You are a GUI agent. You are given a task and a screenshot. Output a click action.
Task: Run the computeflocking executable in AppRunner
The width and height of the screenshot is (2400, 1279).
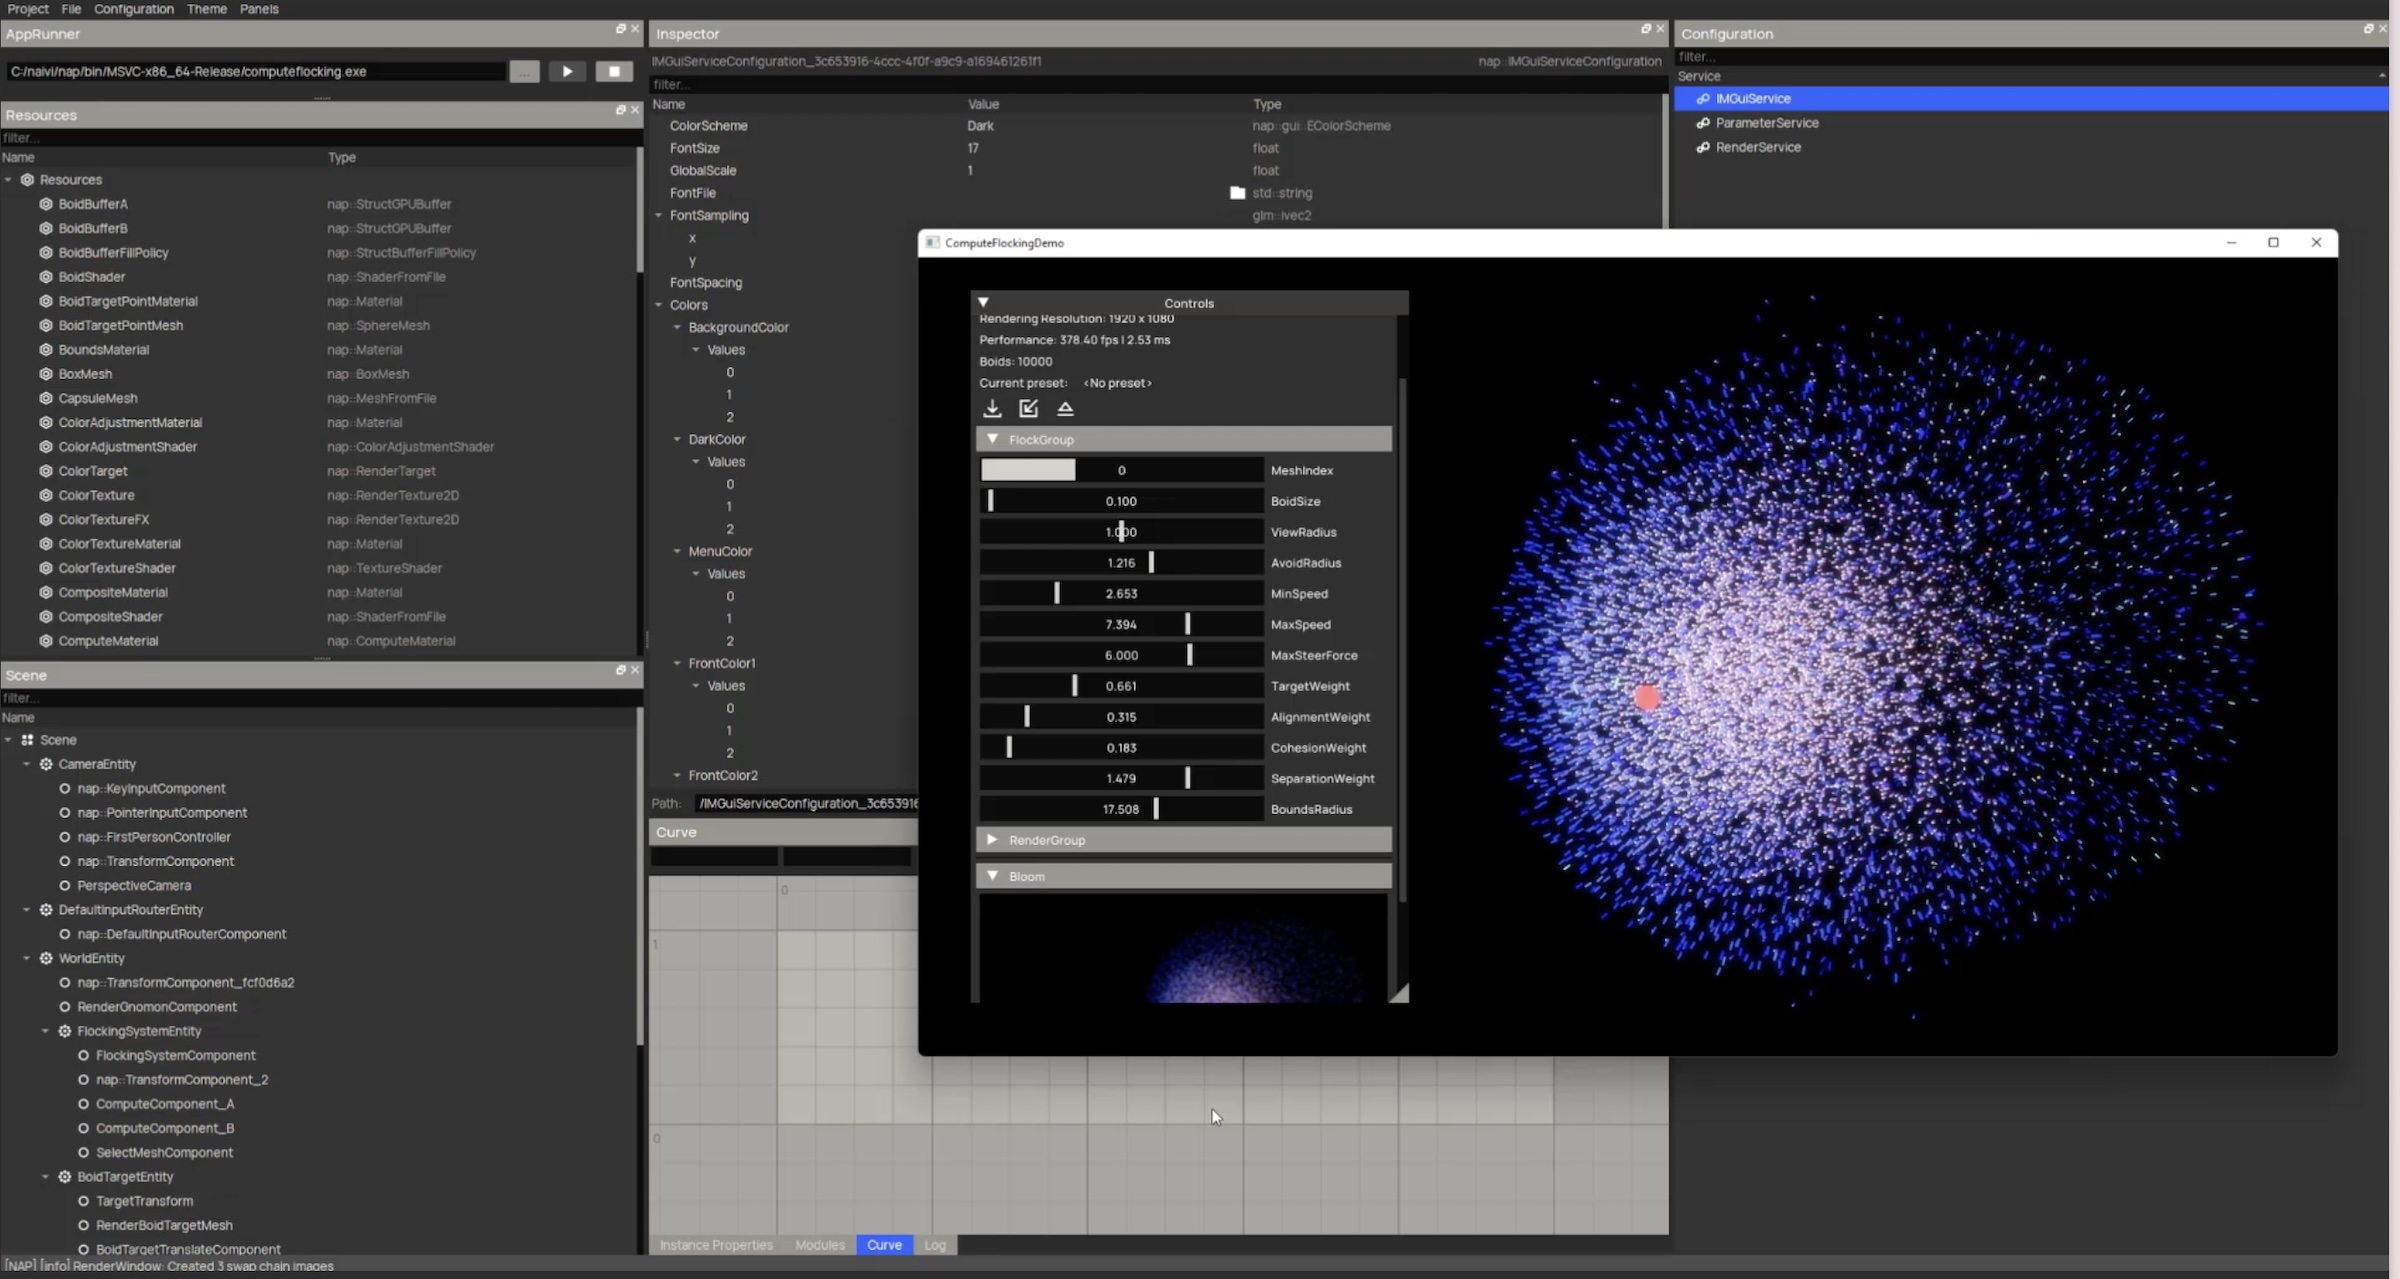[x=566, y=71]
